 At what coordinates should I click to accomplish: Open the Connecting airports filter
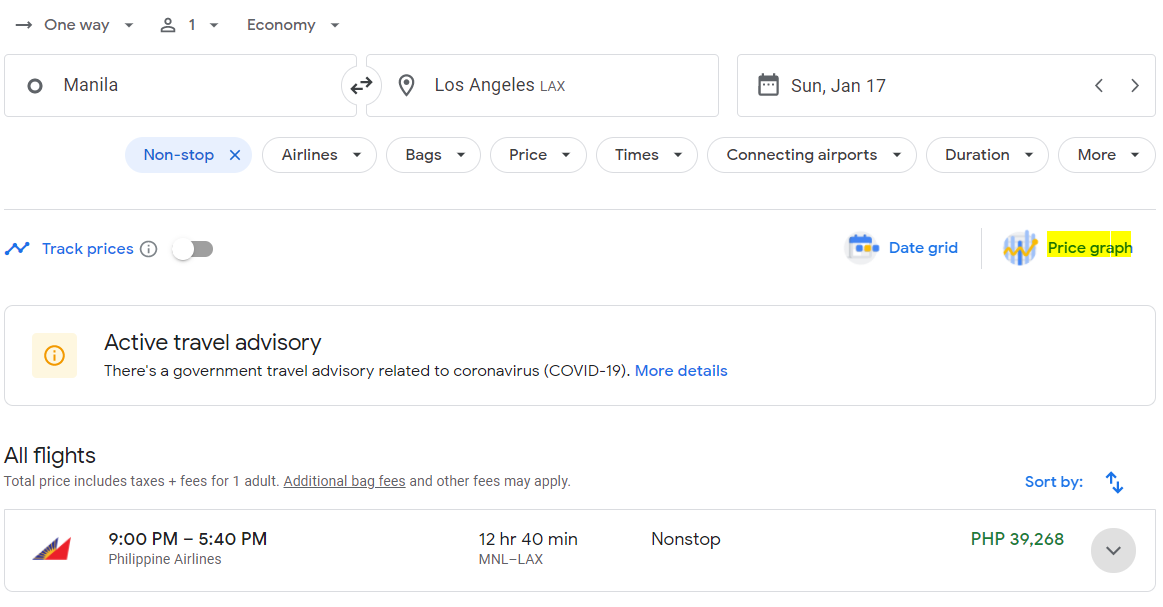(812, 155)
